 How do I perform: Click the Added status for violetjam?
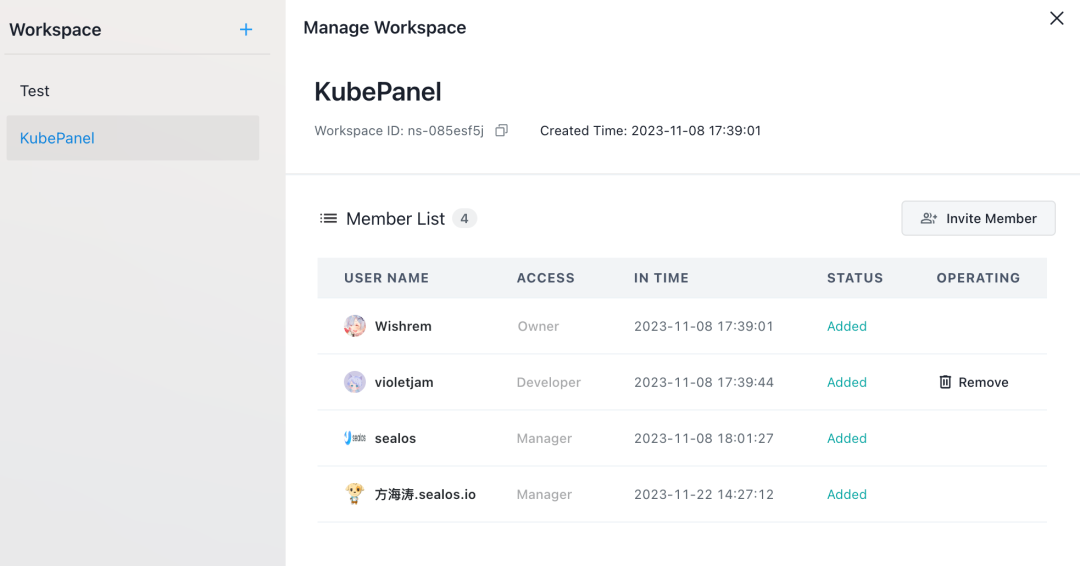coord(847,382)
